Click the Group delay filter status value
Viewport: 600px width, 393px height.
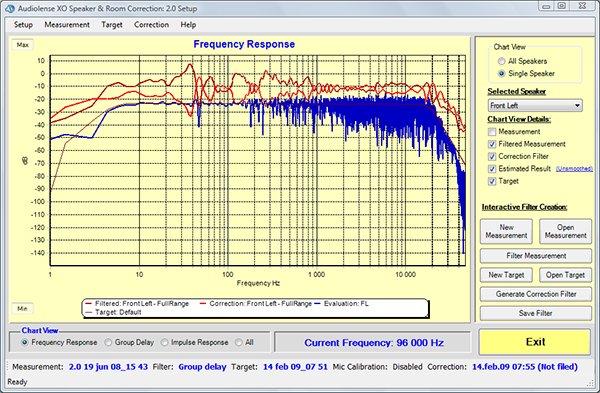pyautogui.click(x=202, y=367)
